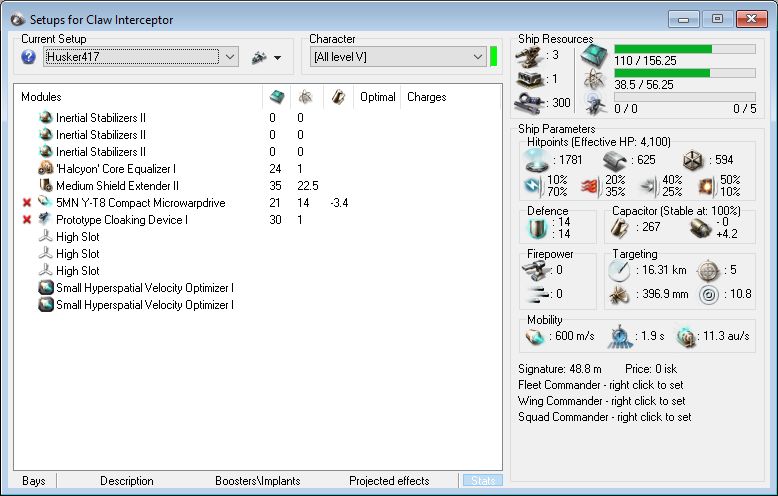This screenshot has width=778, height=496.
Task: Click the max locked targets icon
Action: [x=708, y=271]
